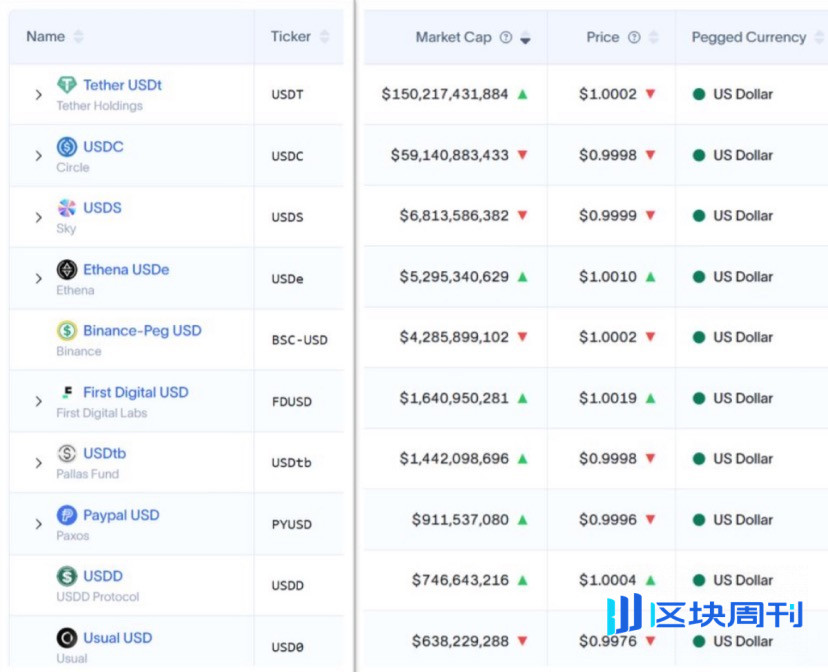Screen dimensions: 828x672
Task: Click the Usual USD logo icon
Action: (67, 638)
